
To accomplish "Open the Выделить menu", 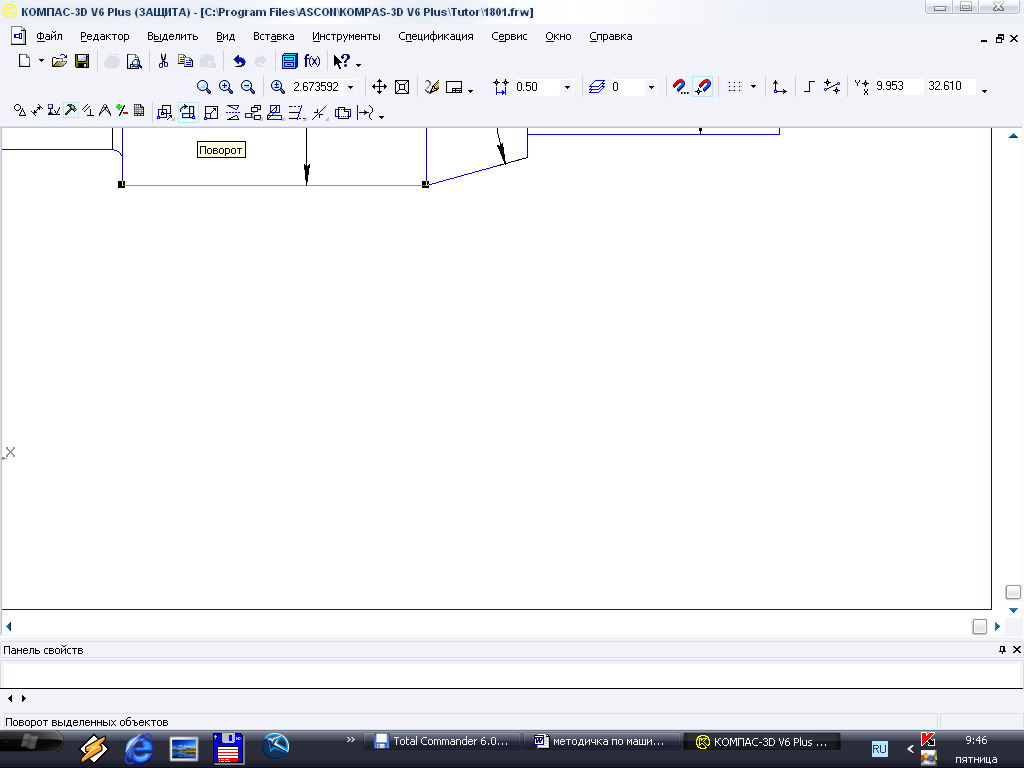I will pyautogui.click(x=172, y=37).
